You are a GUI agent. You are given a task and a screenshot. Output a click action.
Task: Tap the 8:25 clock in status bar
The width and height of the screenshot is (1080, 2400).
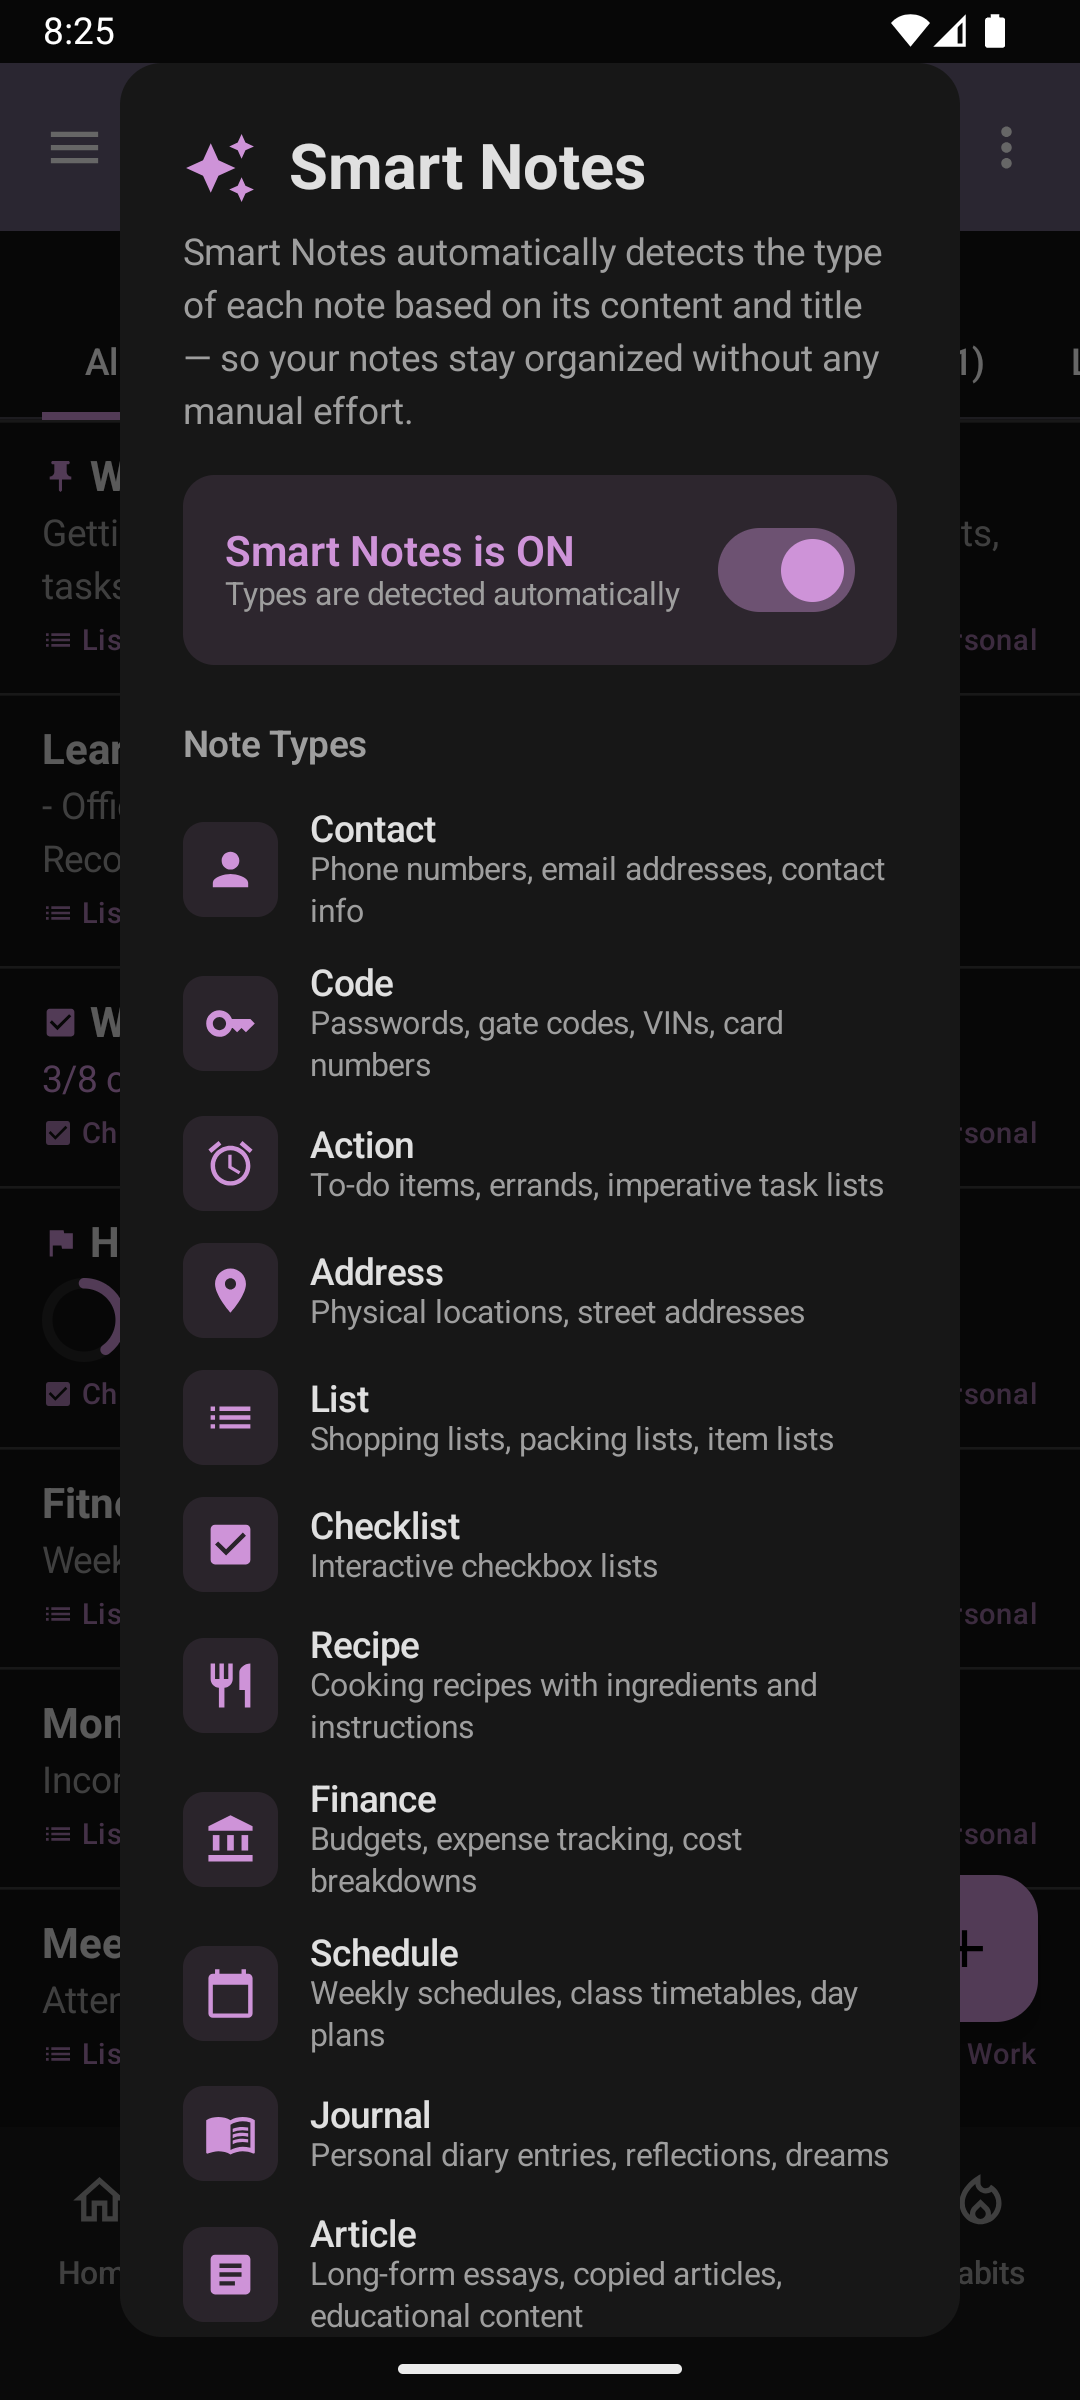79,31
